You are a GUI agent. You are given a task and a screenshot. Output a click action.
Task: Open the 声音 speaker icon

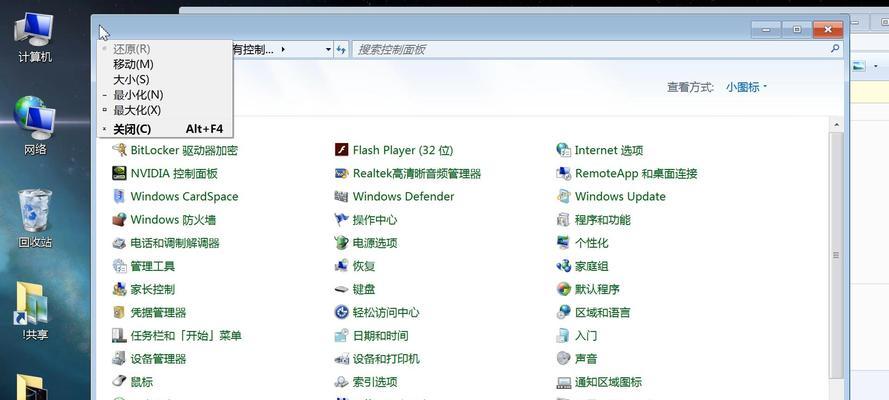tap(564, 359)
